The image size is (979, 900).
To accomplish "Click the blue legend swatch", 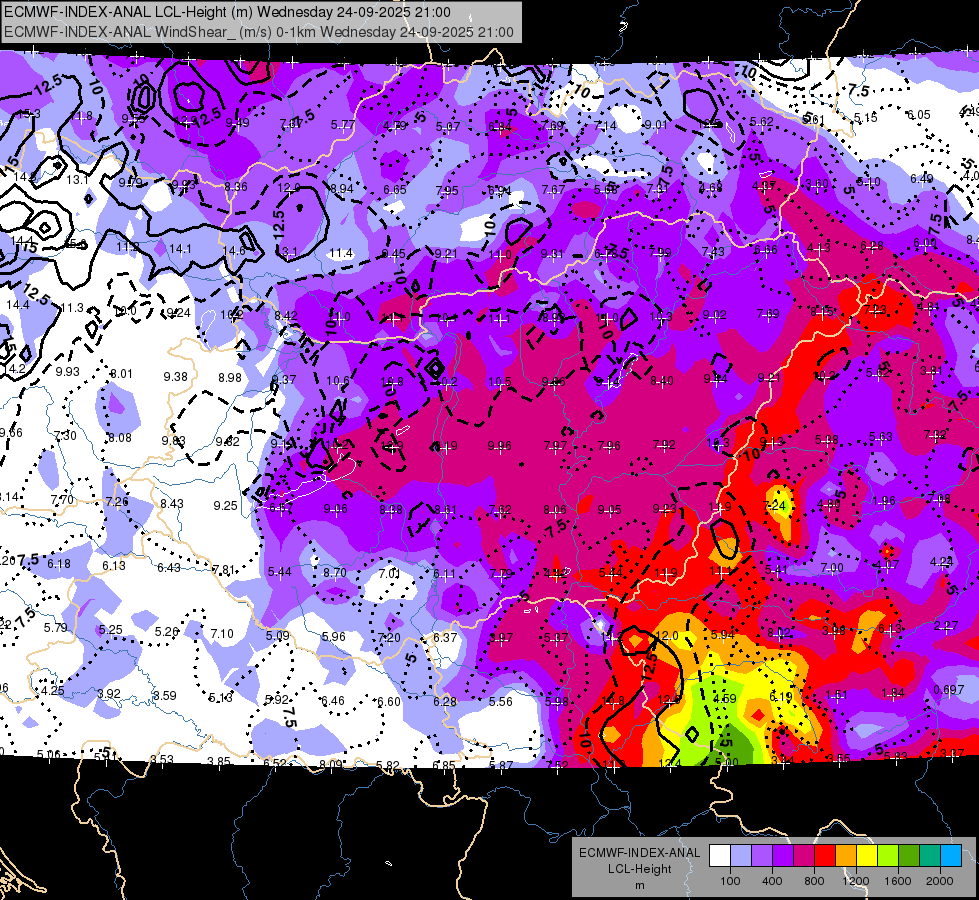I will [952, 856].
